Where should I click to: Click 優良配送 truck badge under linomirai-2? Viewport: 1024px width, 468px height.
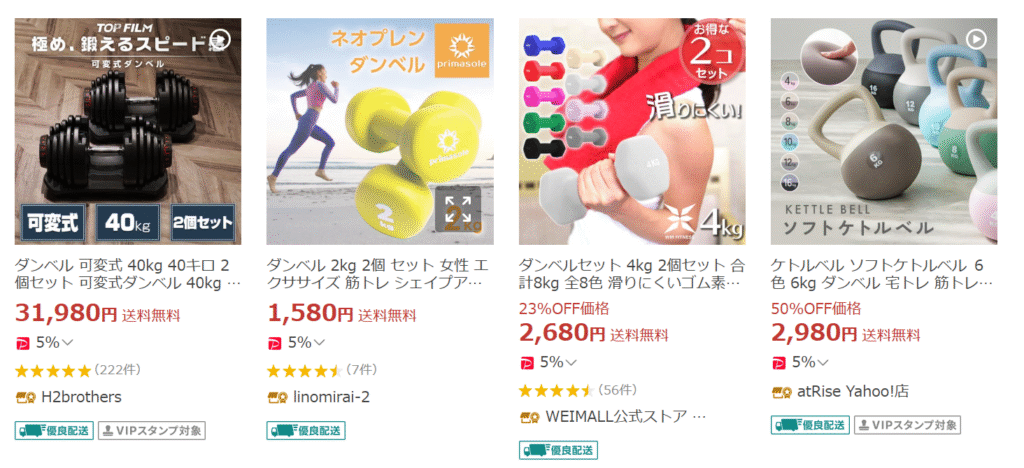(x=306, y=431)
